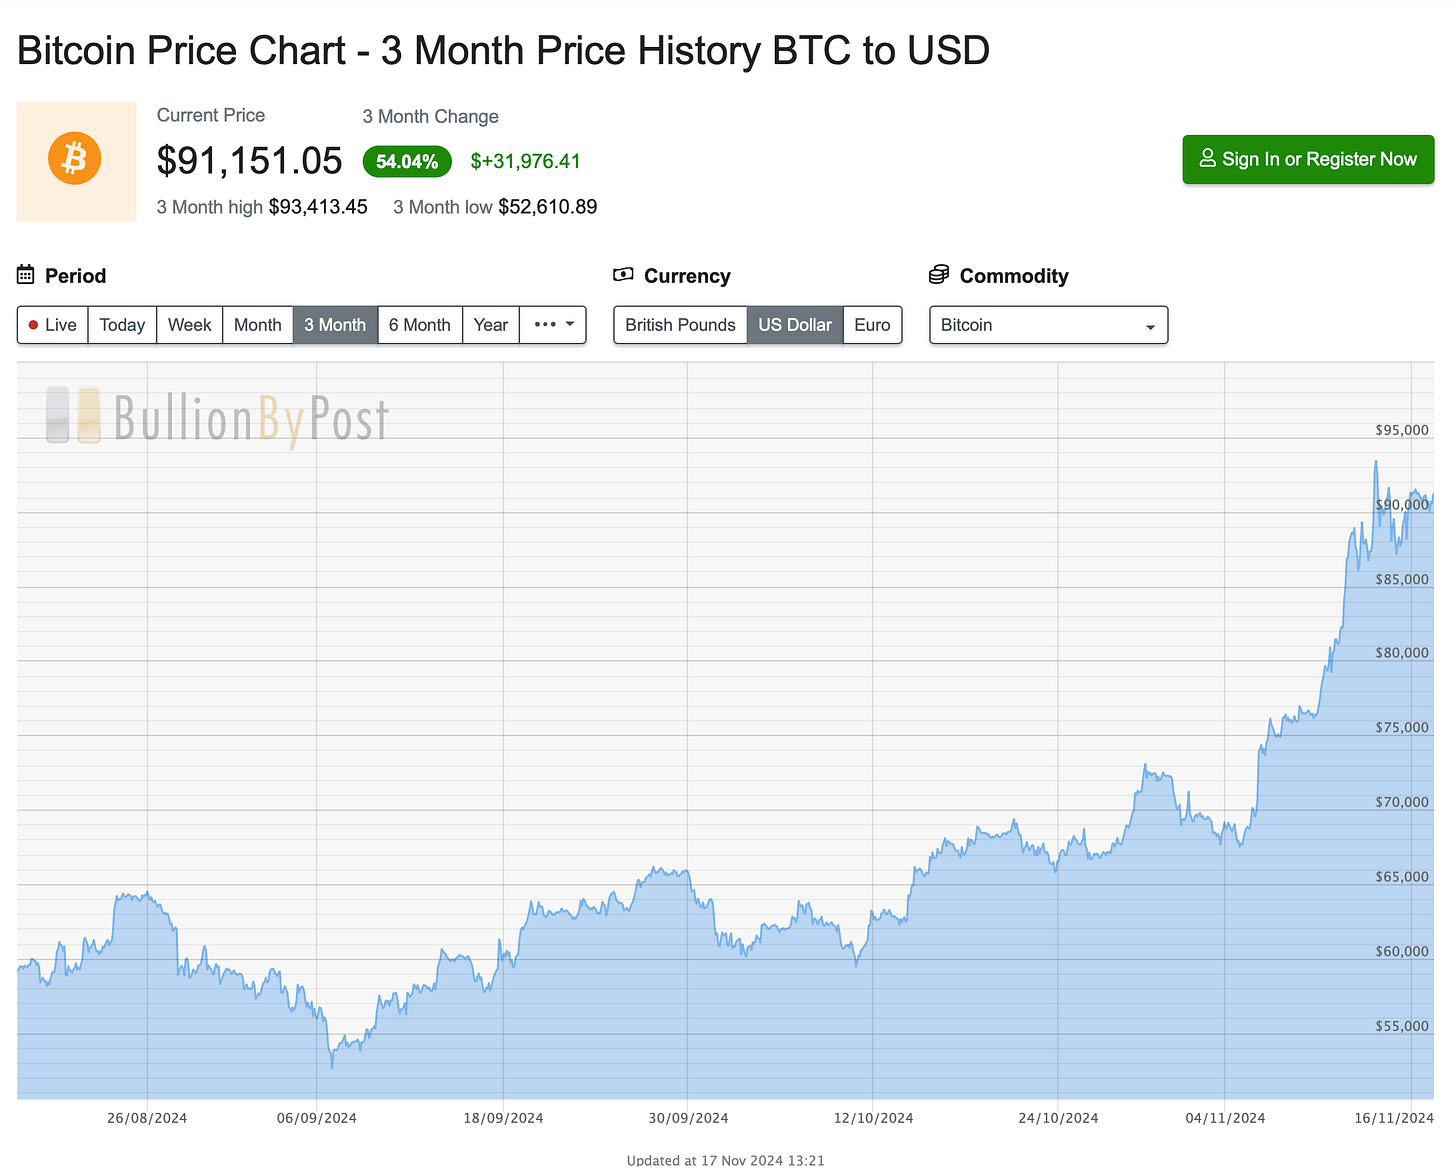Switch period to Today
This screenshot has height=1175, width=1456.
122,325
